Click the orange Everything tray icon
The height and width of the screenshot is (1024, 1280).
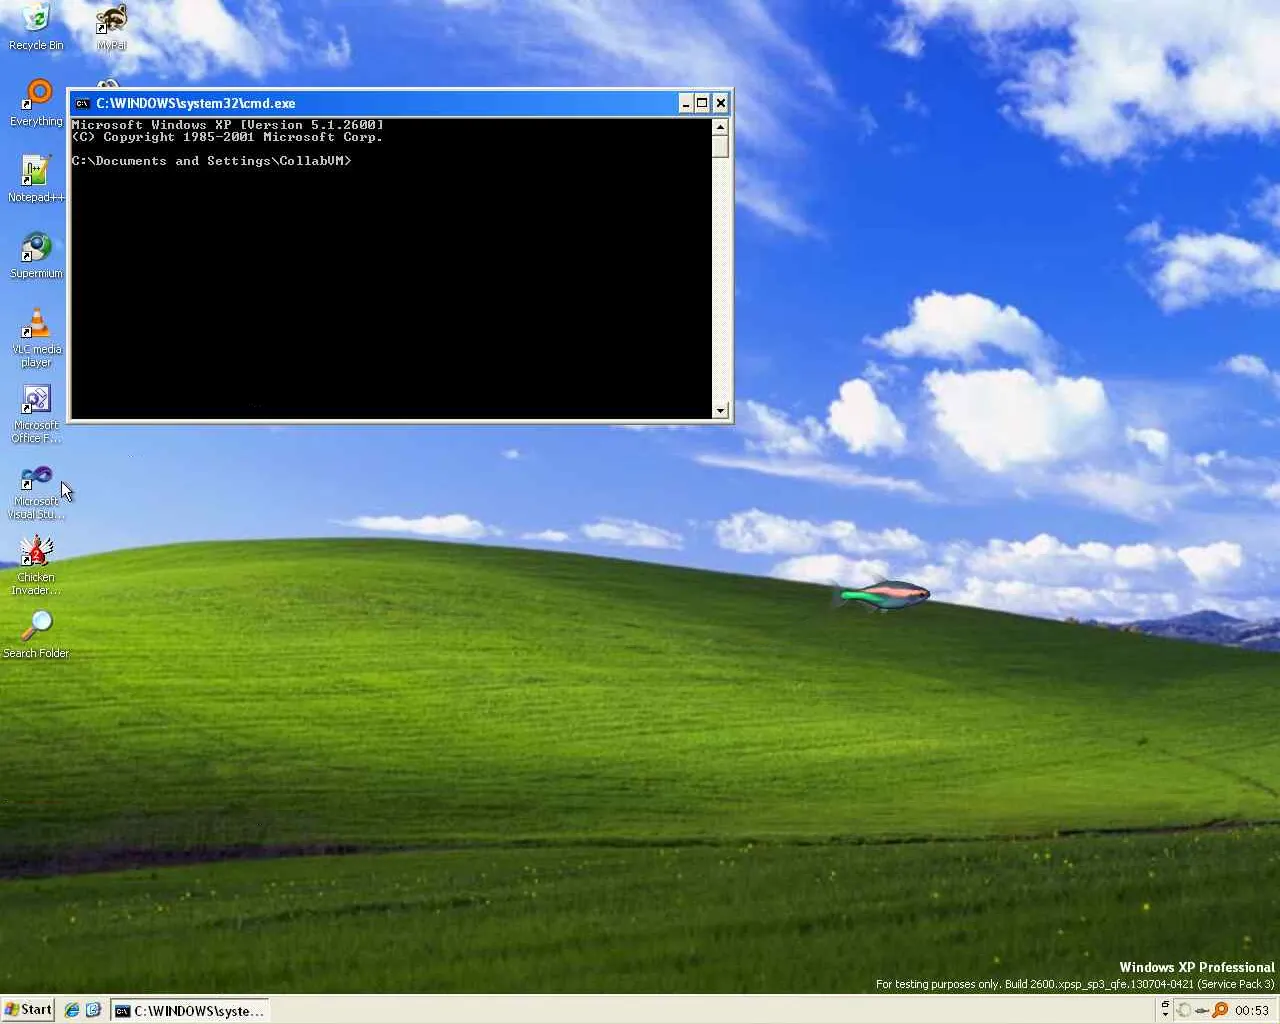coord(1220,1010)
